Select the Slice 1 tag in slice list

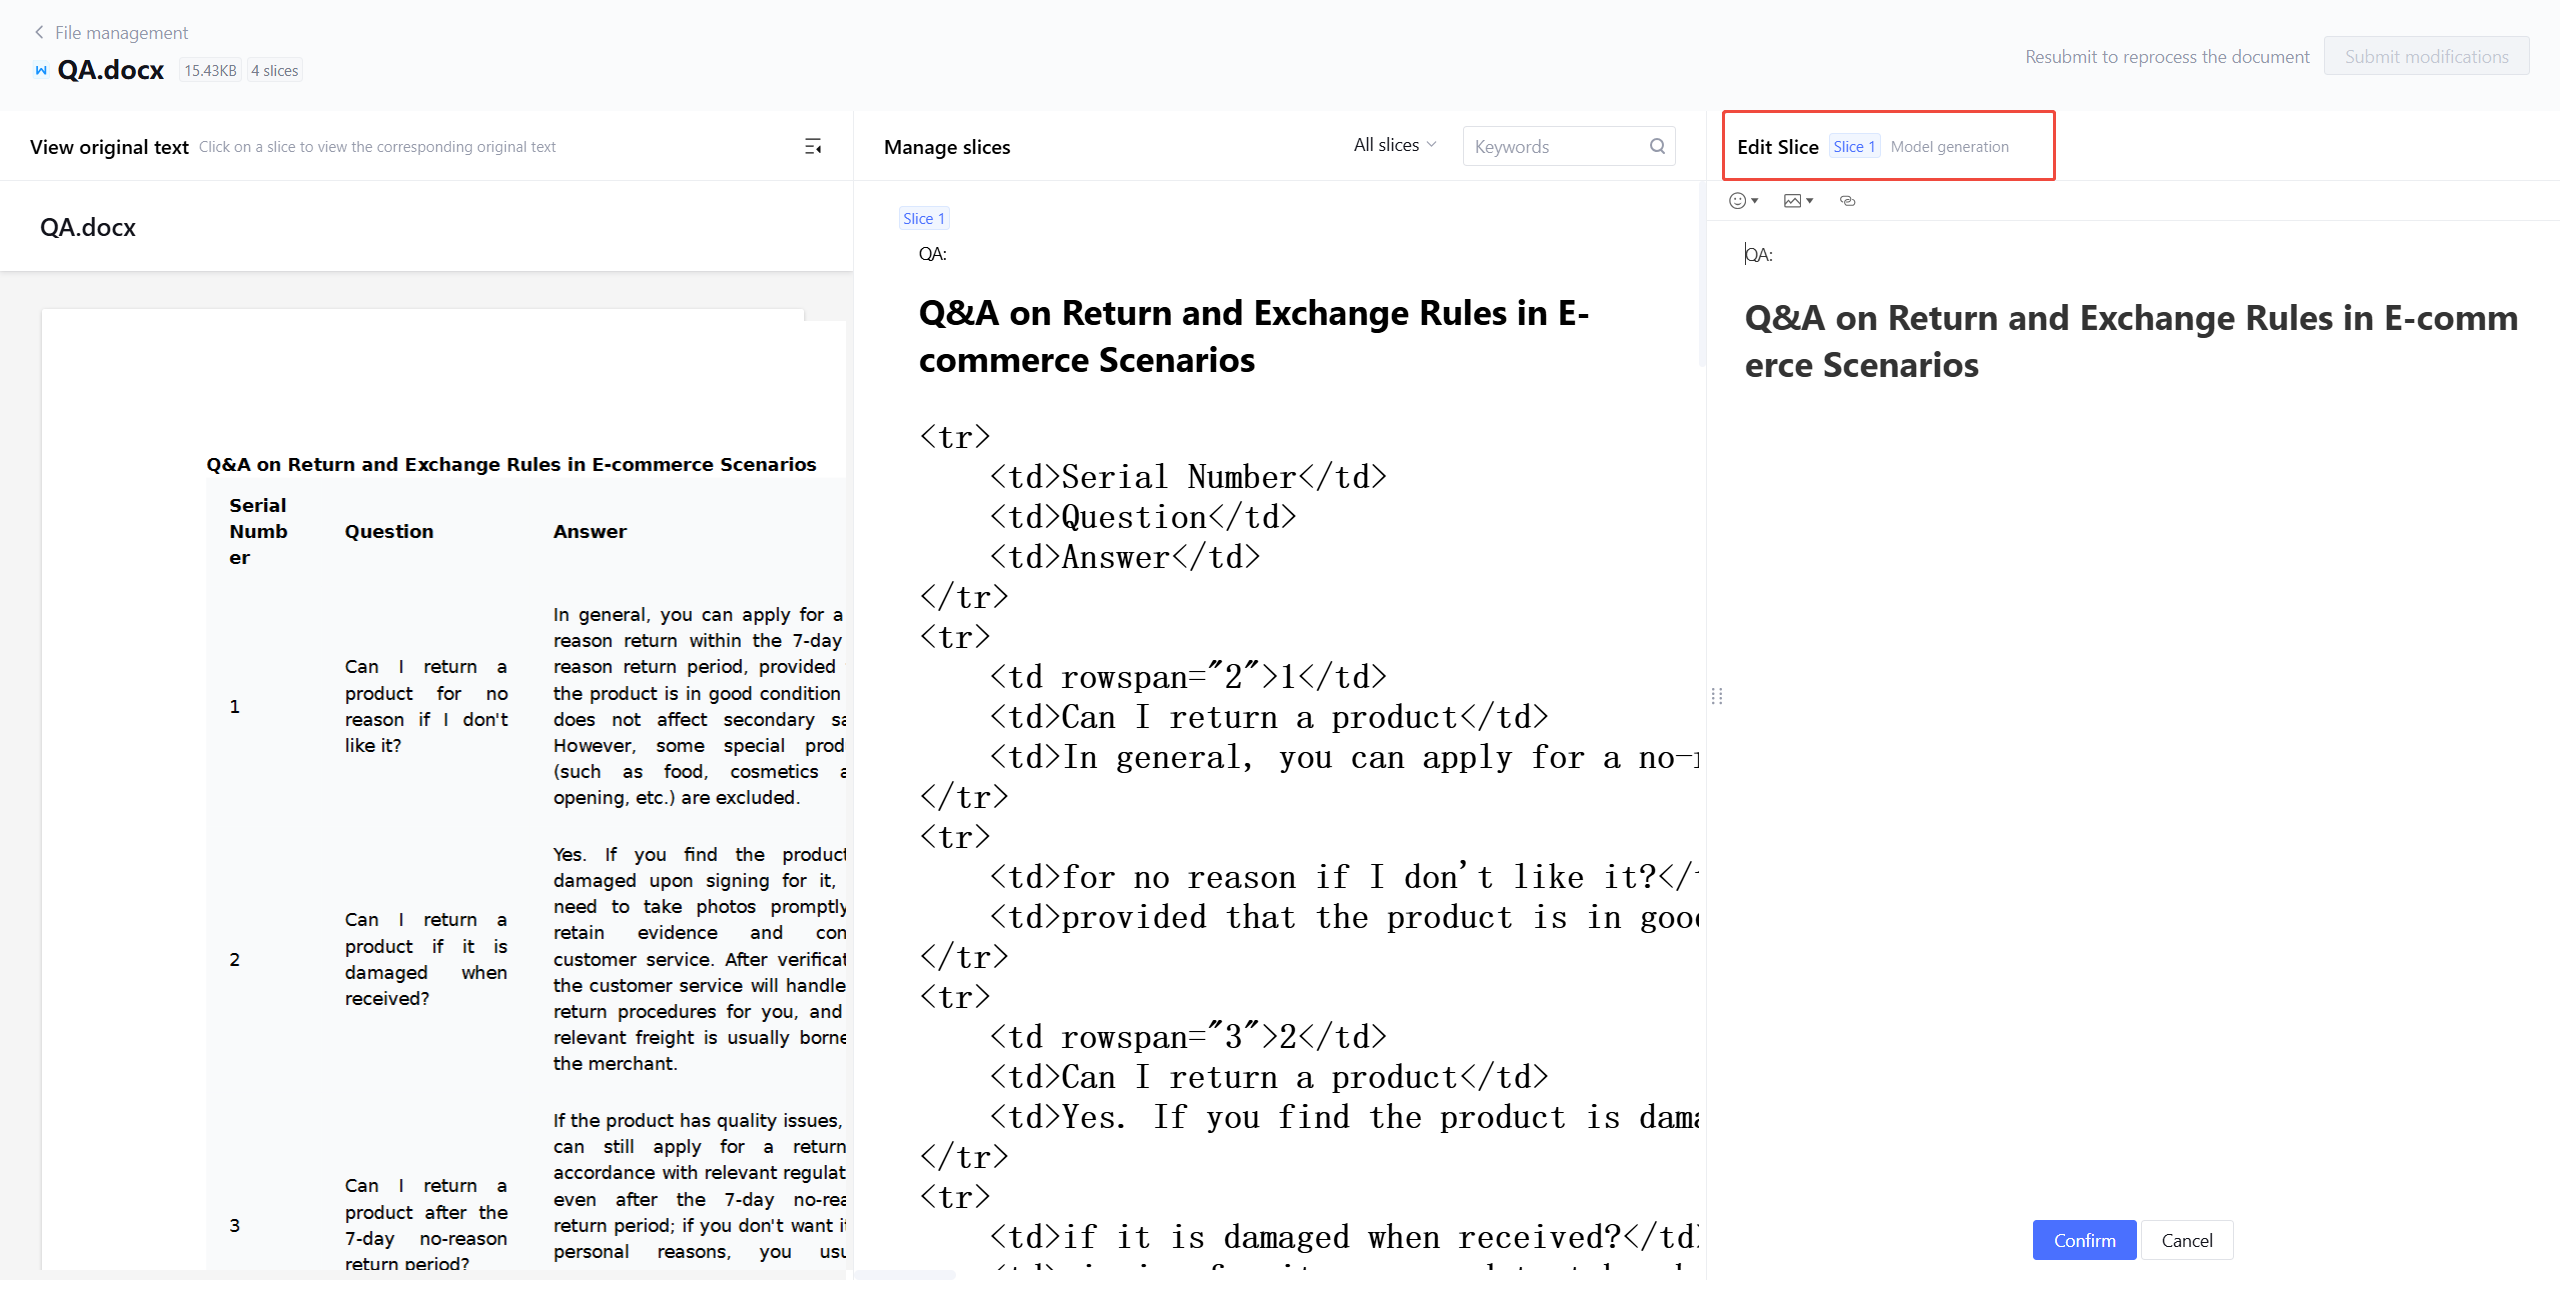click(923, 218)
